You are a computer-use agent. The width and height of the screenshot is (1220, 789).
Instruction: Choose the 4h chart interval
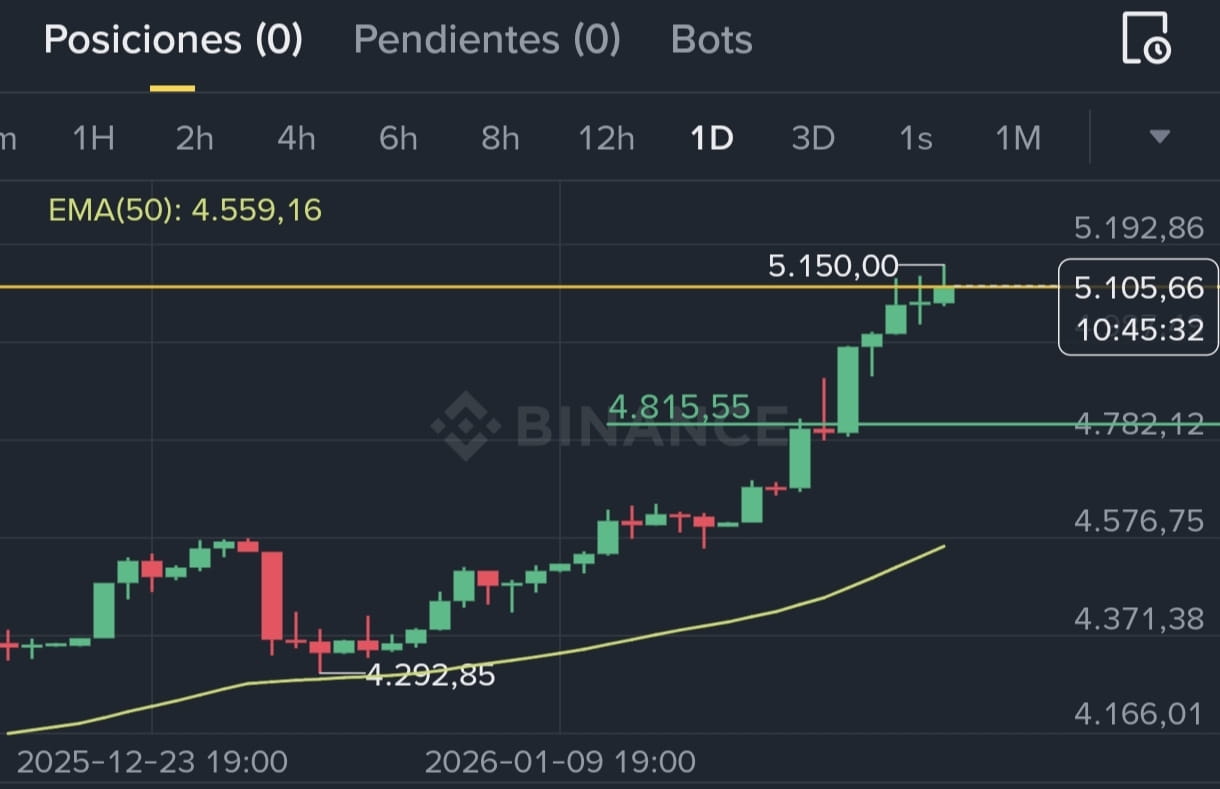pyautogui.click(x=296, y=138)
